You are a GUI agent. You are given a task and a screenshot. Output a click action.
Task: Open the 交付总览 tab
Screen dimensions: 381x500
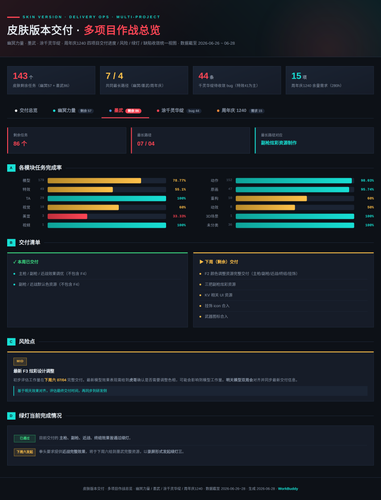pyautogui.click(x=26, y=110)
